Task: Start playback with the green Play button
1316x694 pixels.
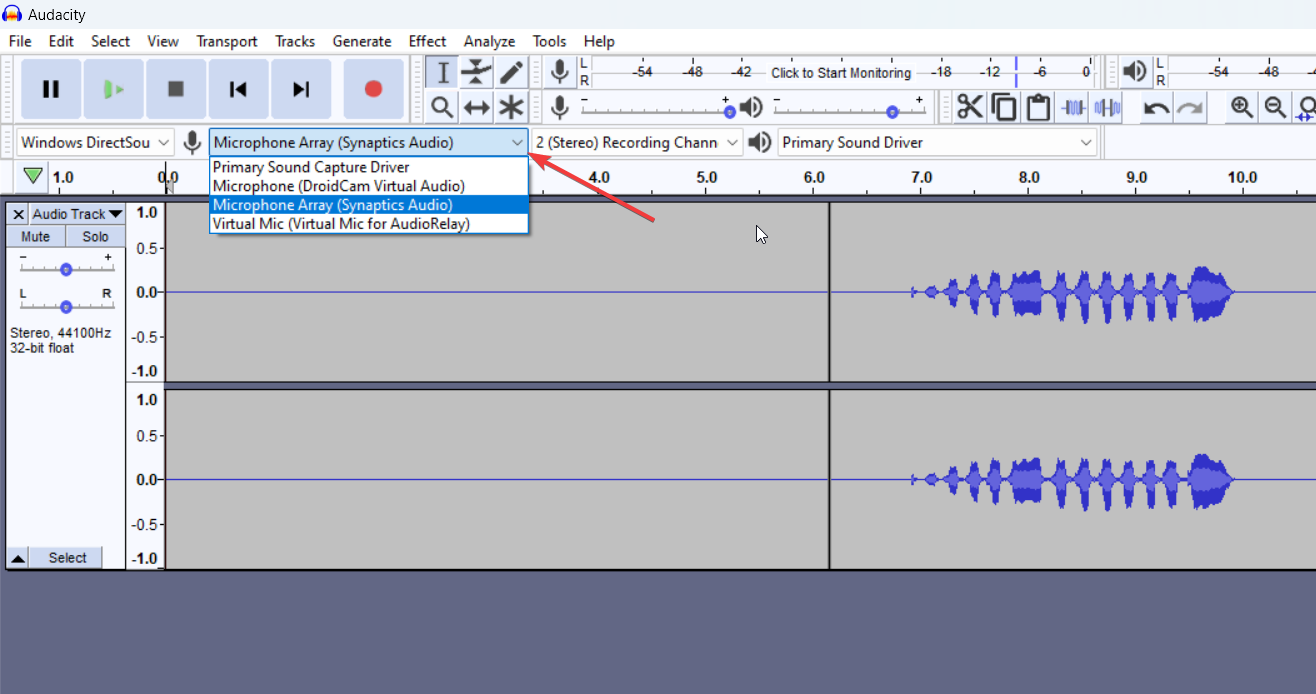Action: click(x=114, y=89)
